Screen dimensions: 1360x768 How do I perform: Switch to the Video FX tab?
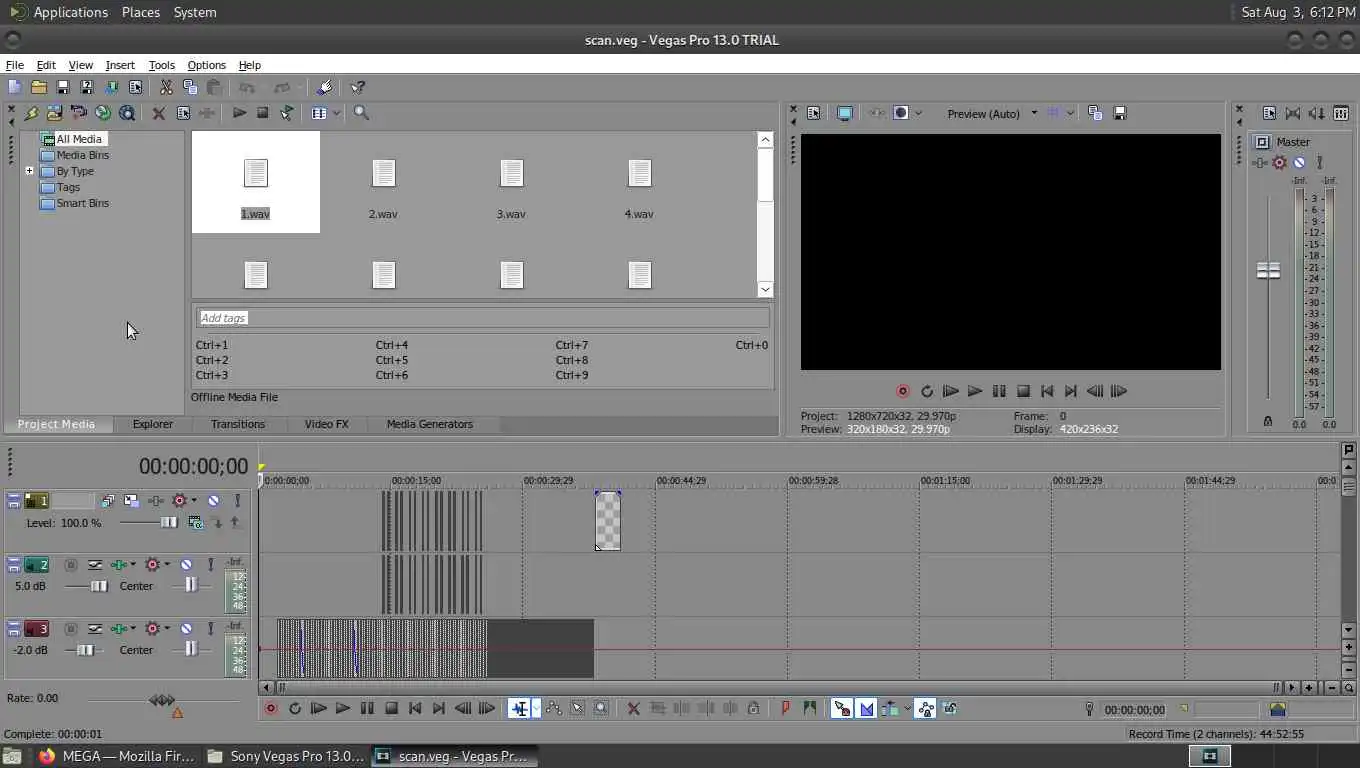coord(326,424)
